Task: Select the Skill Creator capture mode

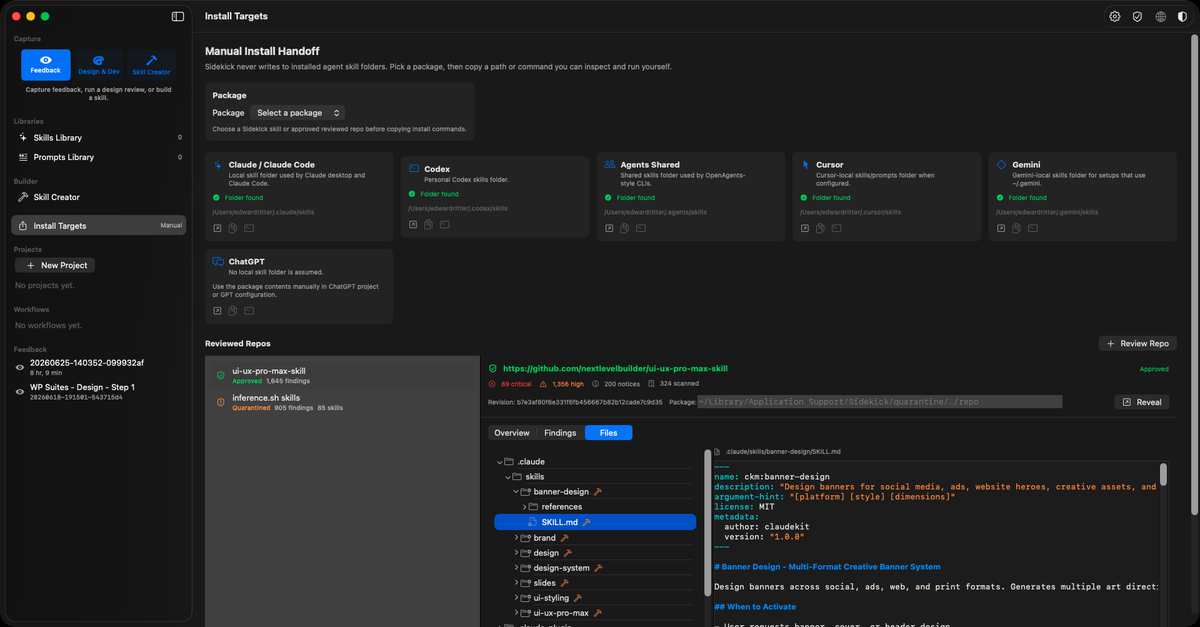Action: [x=151, y=65]
